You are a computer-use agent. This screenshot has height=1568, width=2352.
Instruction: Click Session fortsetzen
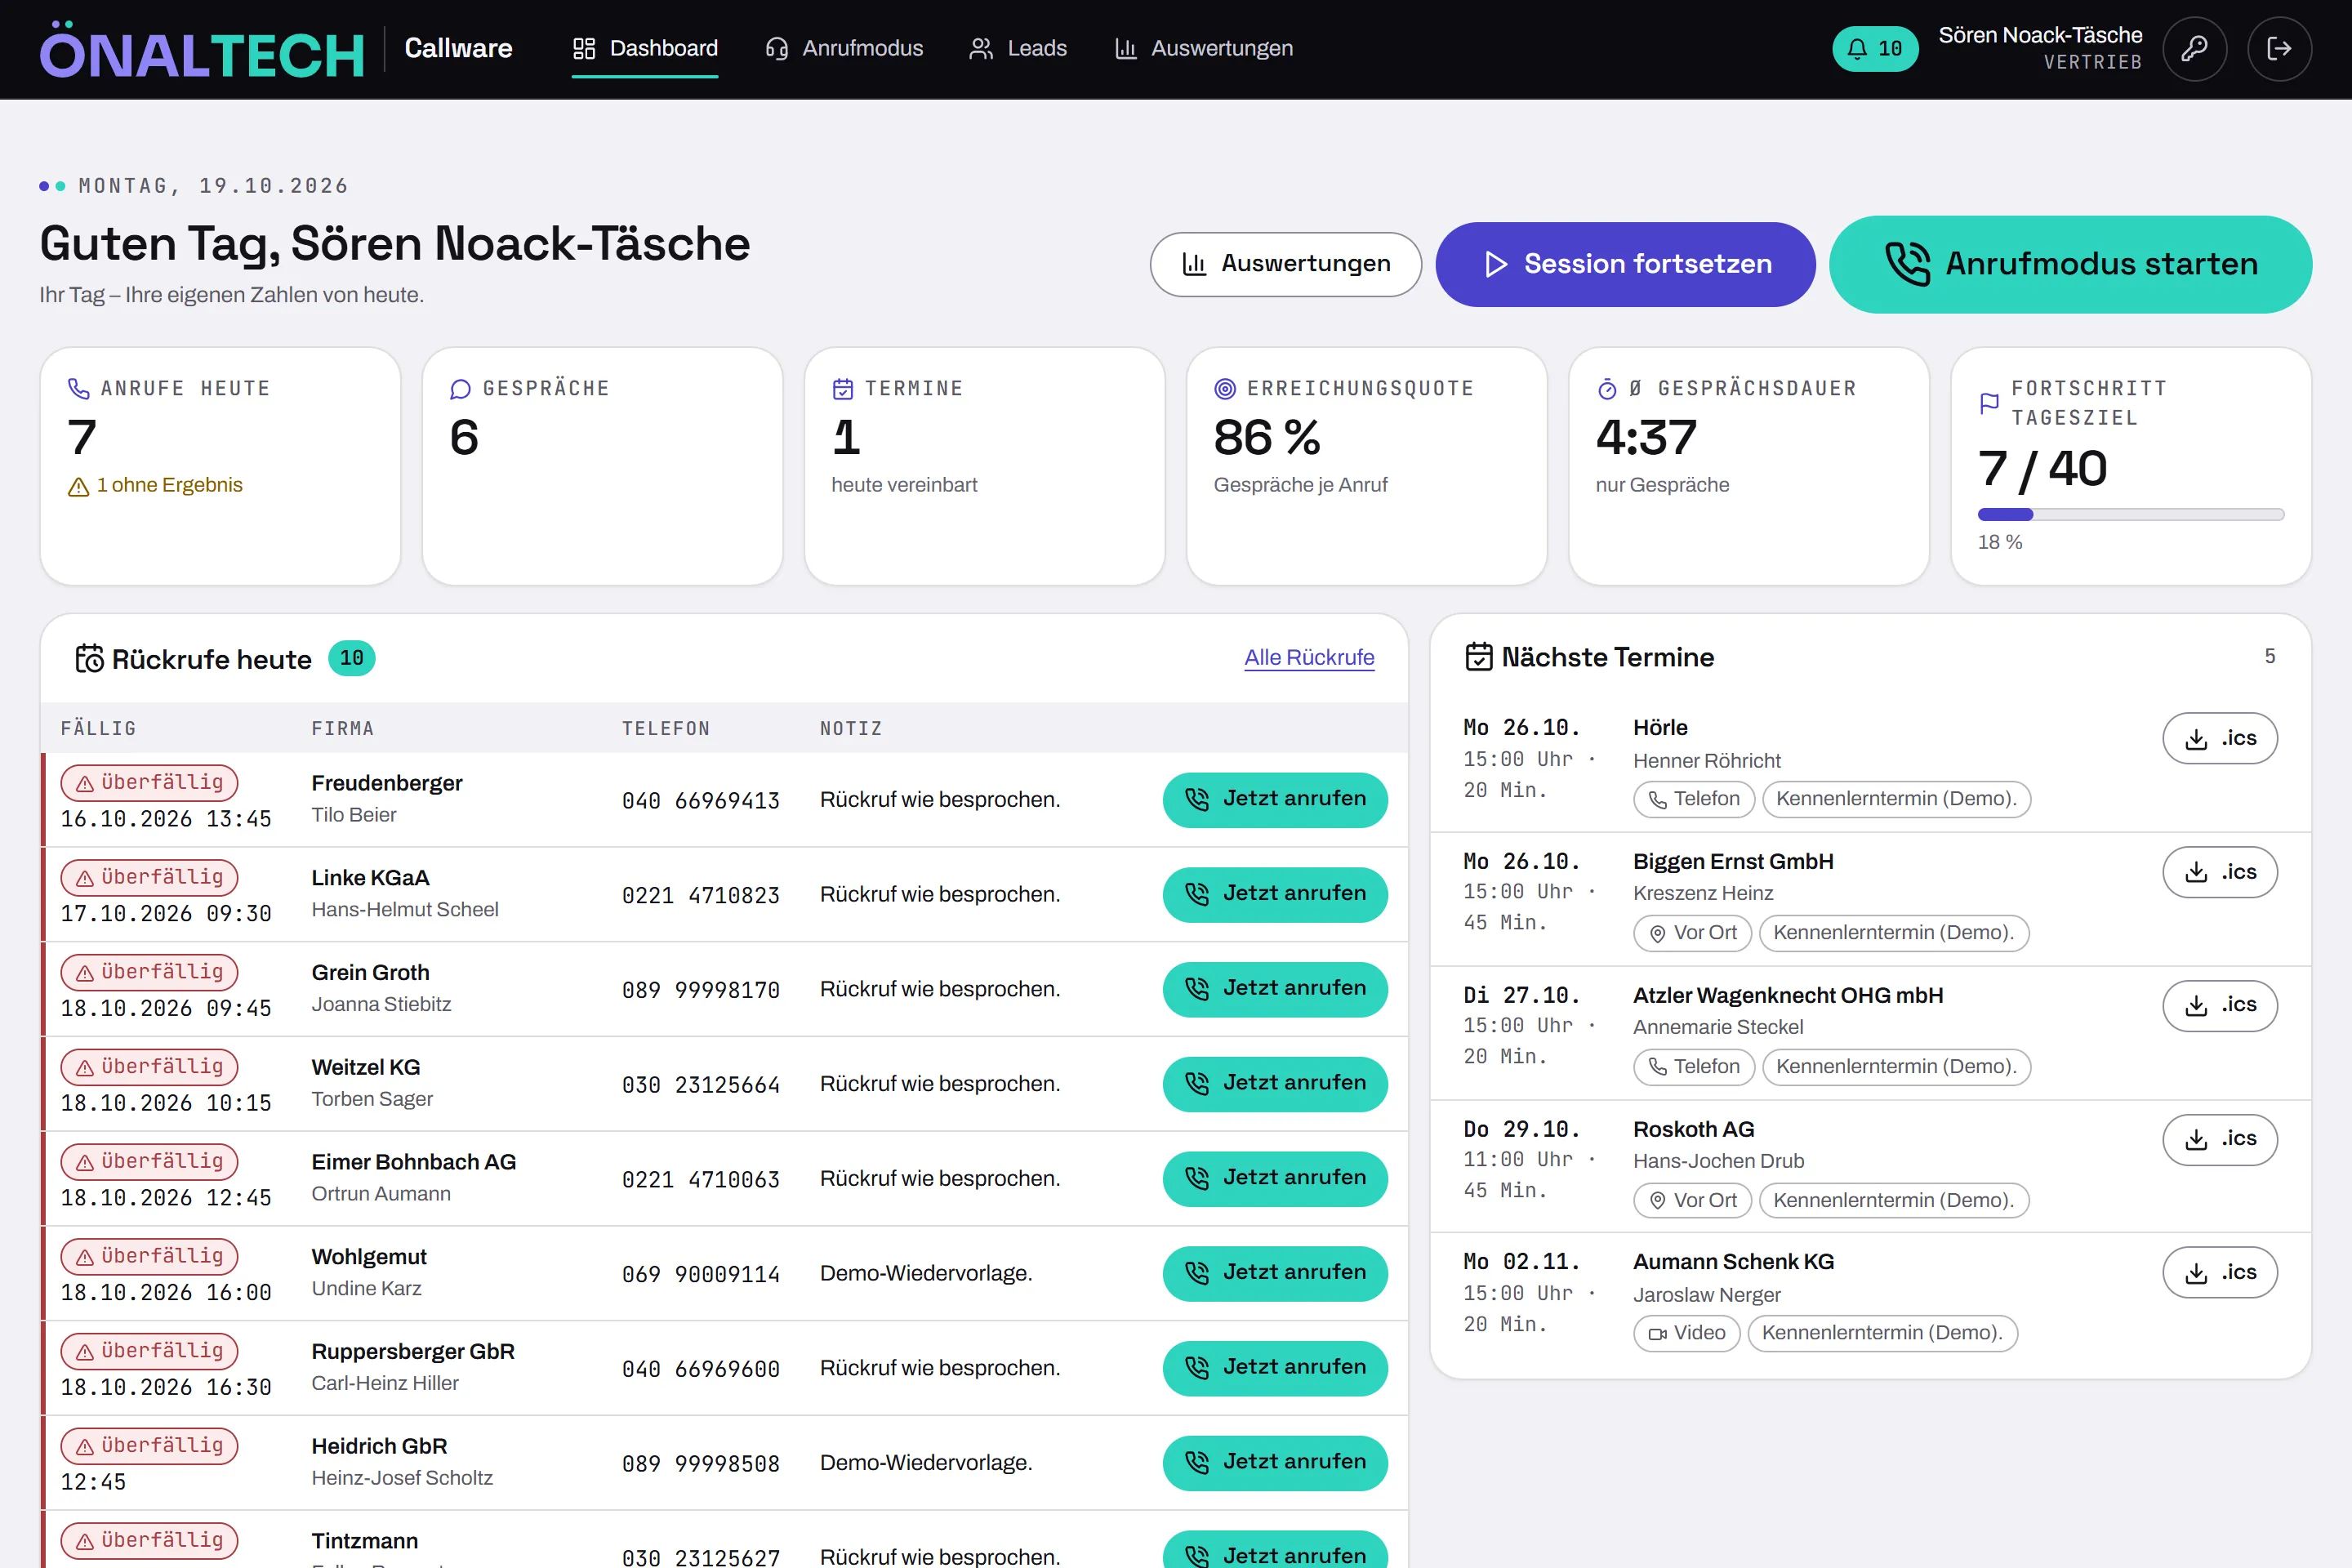(1625, 264)
